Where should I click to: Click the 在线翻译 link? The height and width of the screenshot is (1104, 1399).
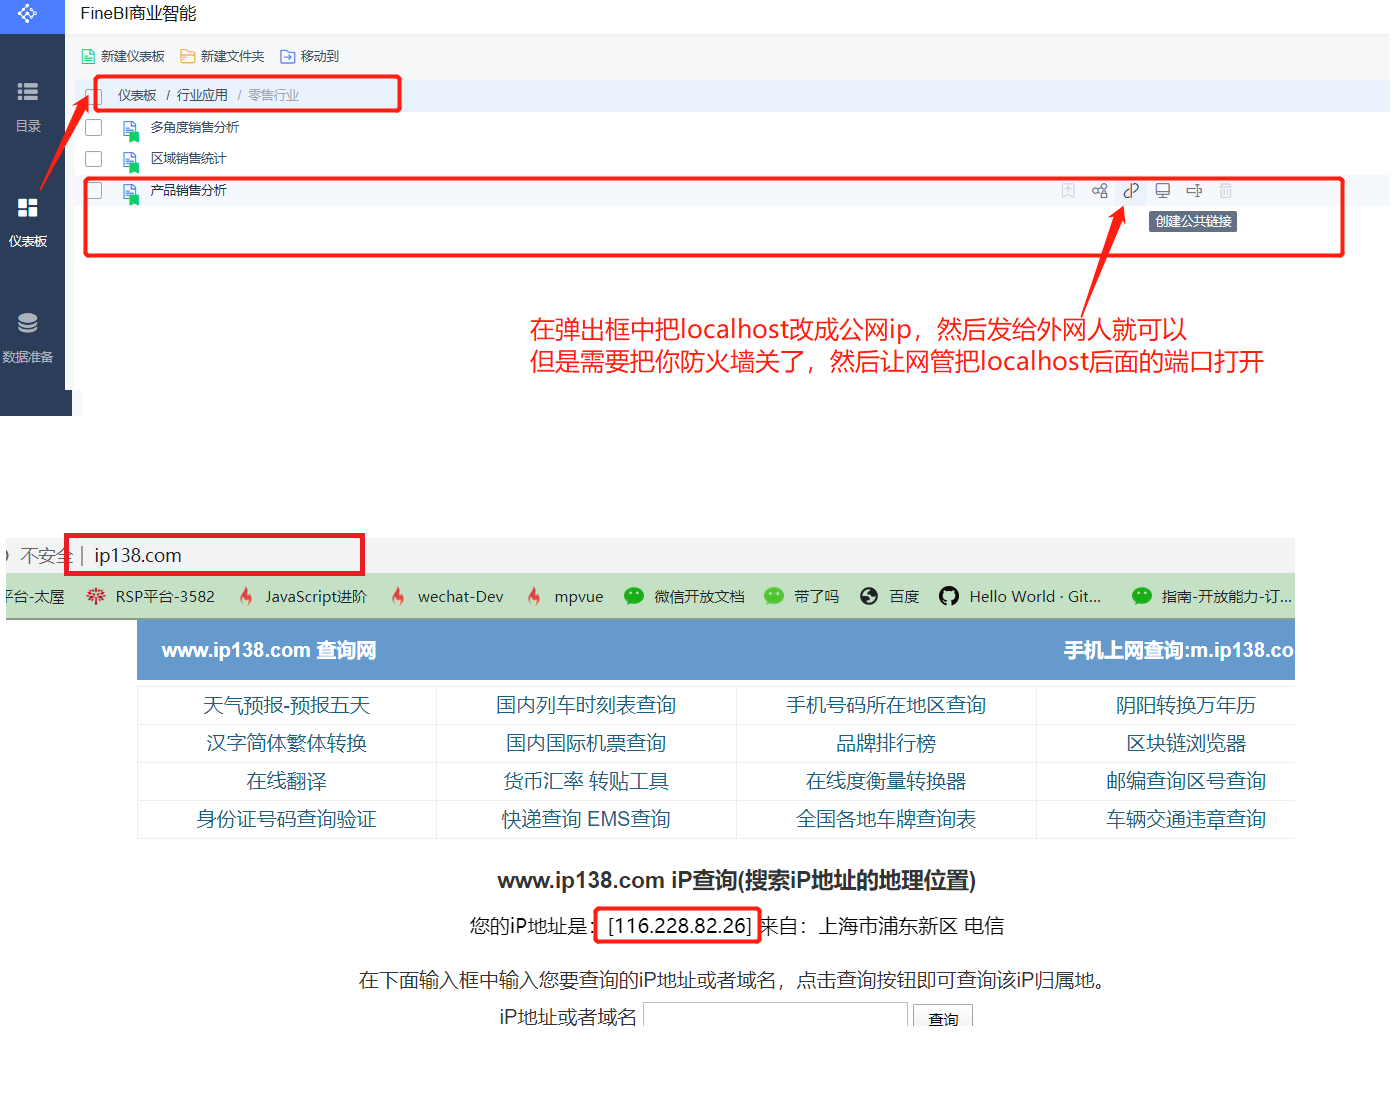(287, 781)
